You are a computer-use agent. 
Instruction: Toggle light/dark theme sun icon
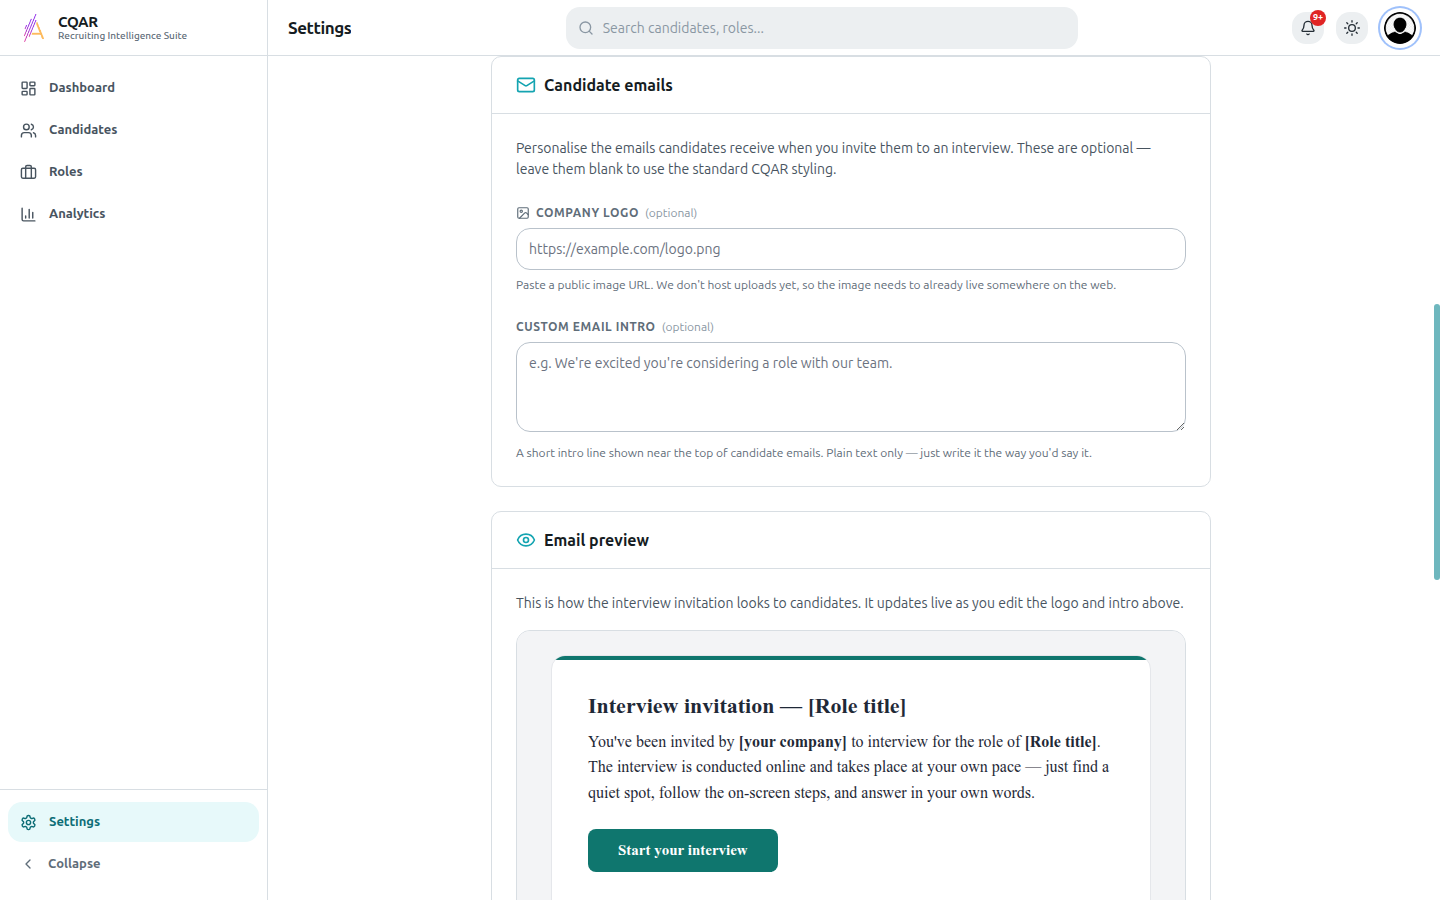point(1352,28)
